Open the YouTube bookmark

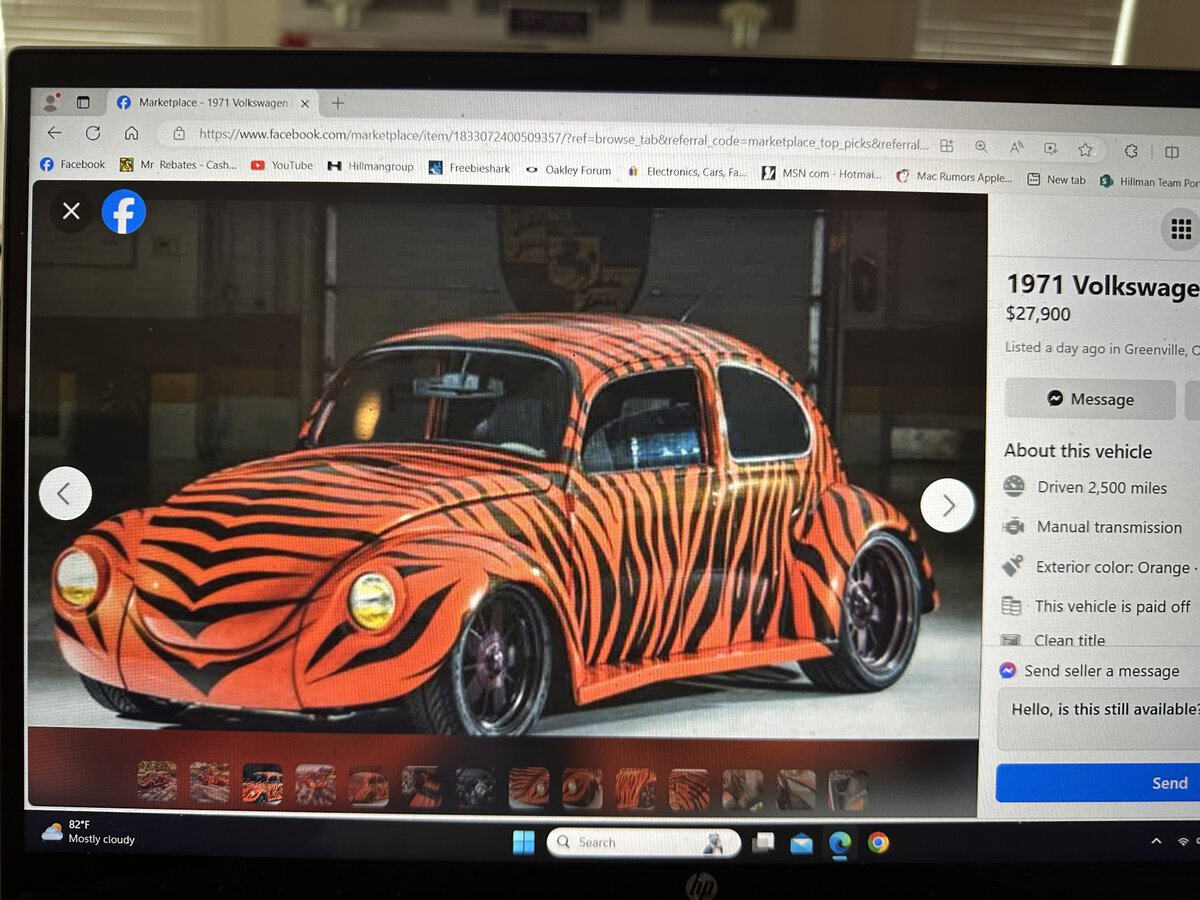pyautogui.click(x=281, y=165)
